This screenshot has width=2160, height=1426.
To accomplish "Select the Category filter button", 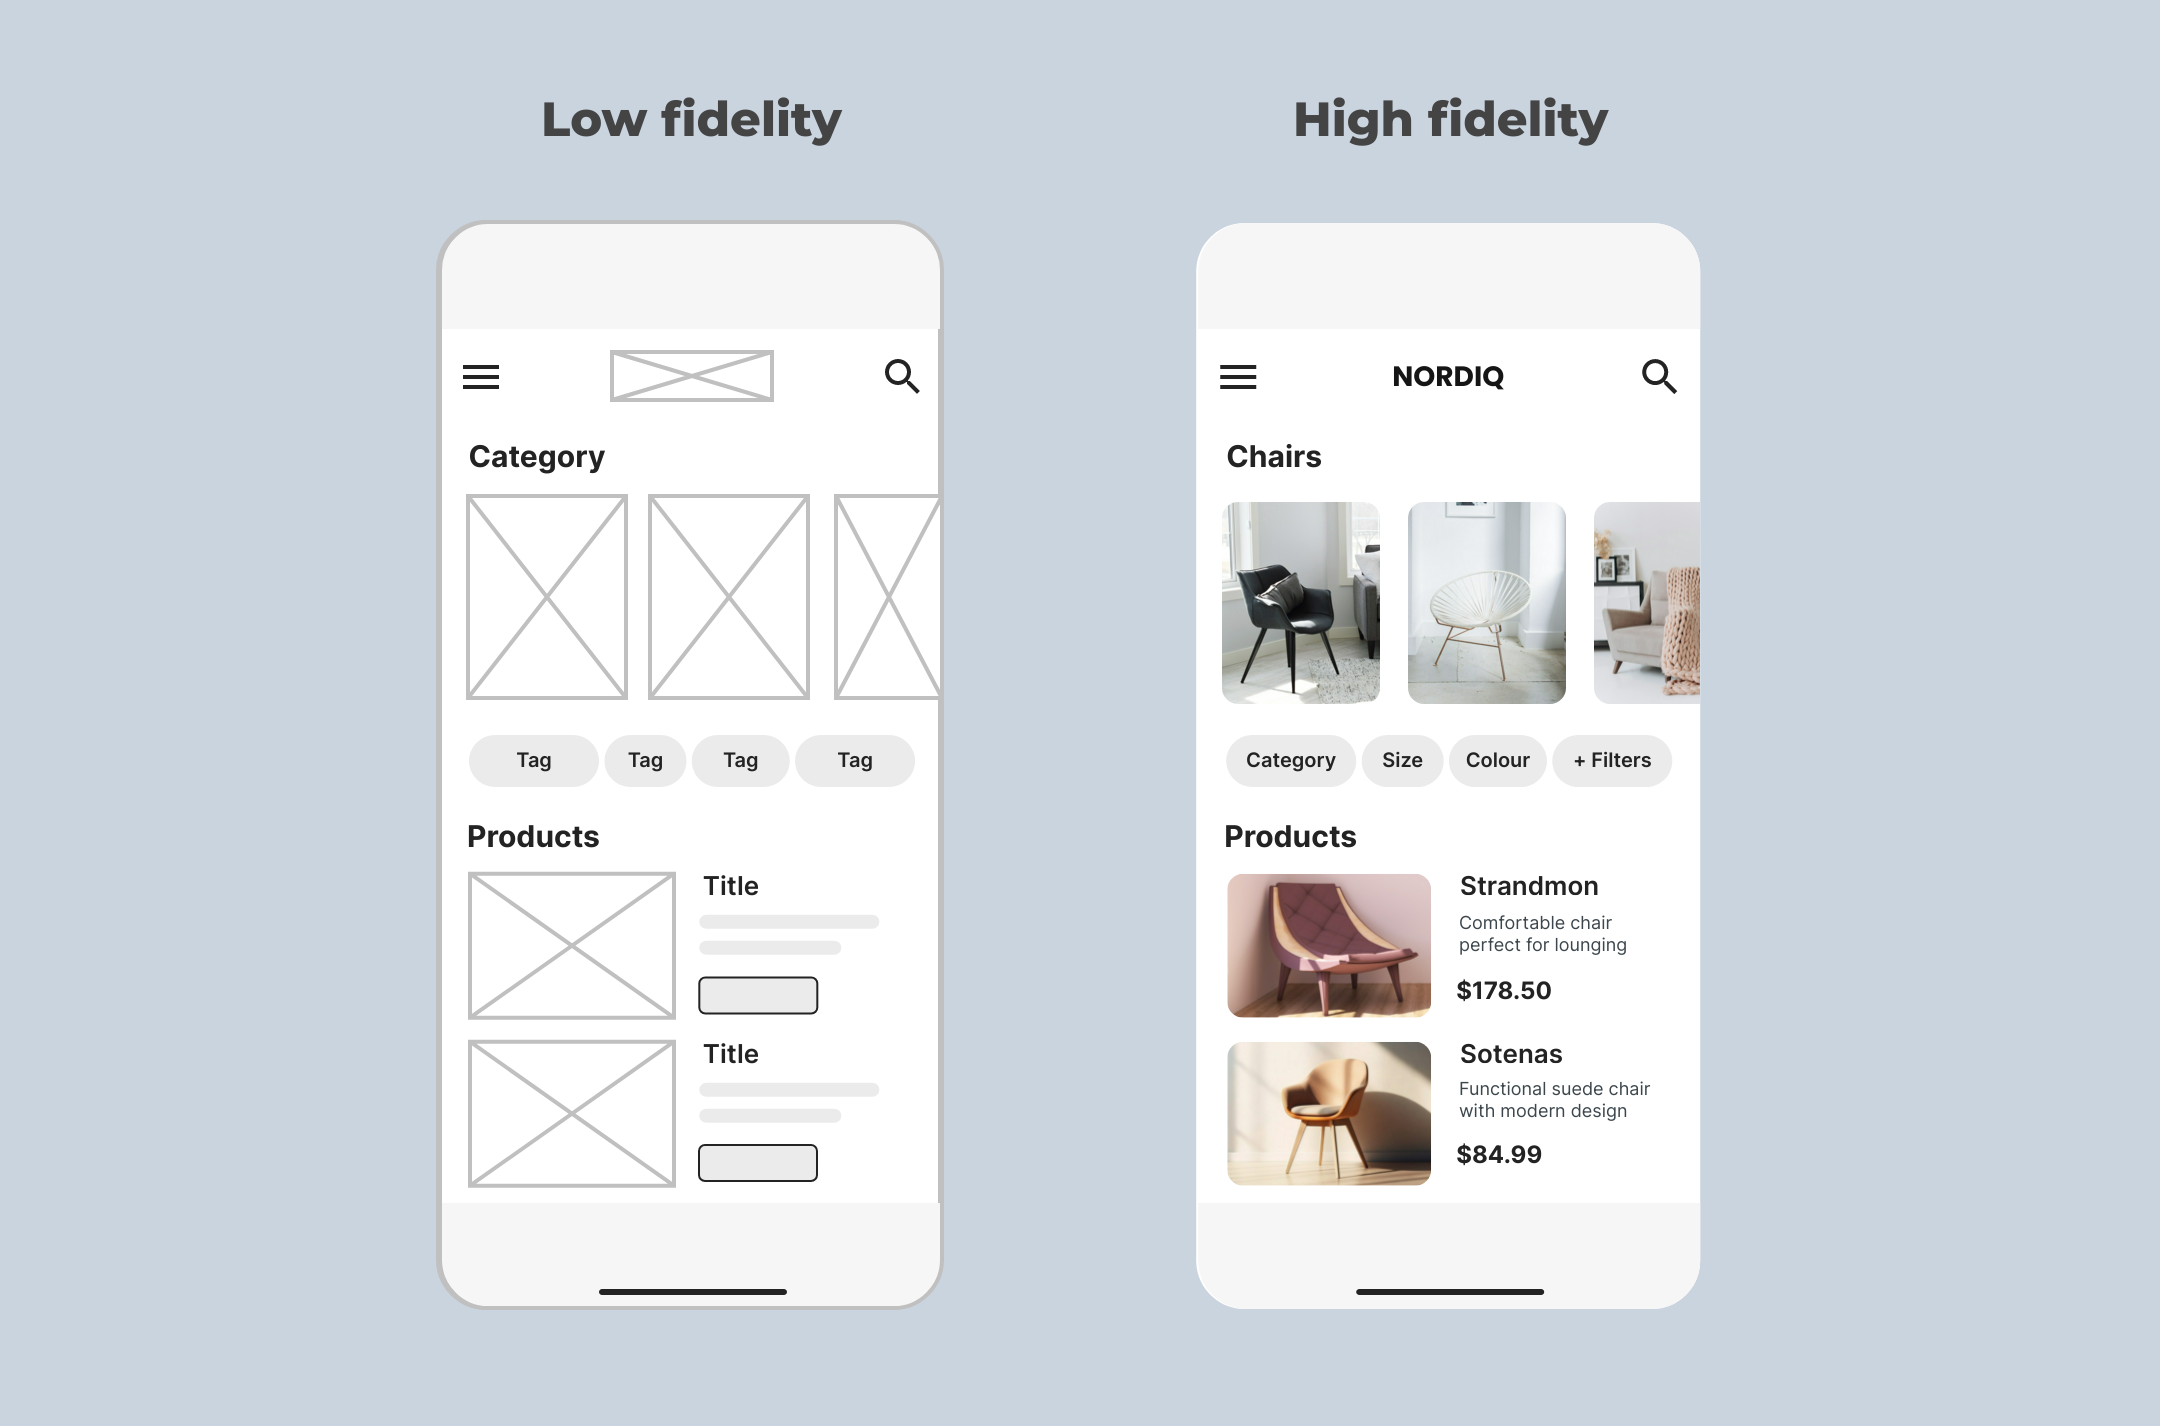I will pos(1291,759).
